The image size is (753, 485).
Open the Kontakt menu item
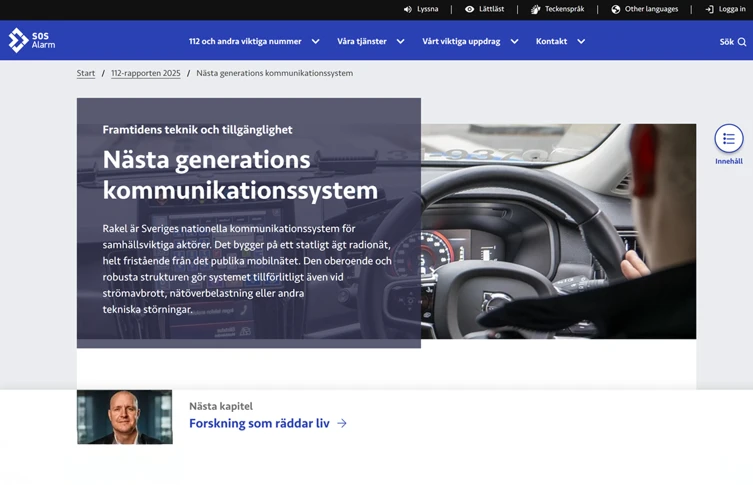tap(551, 42)
